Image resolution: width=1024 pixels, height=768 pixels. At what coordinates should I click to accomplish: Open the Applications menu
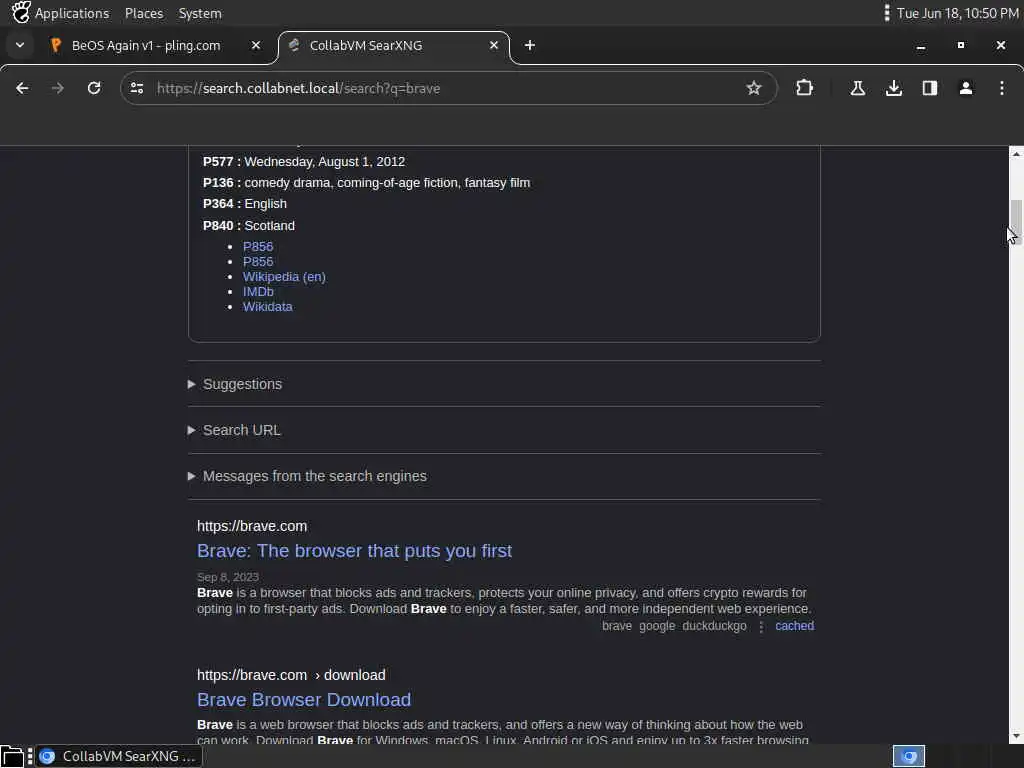tap(72, 13)
